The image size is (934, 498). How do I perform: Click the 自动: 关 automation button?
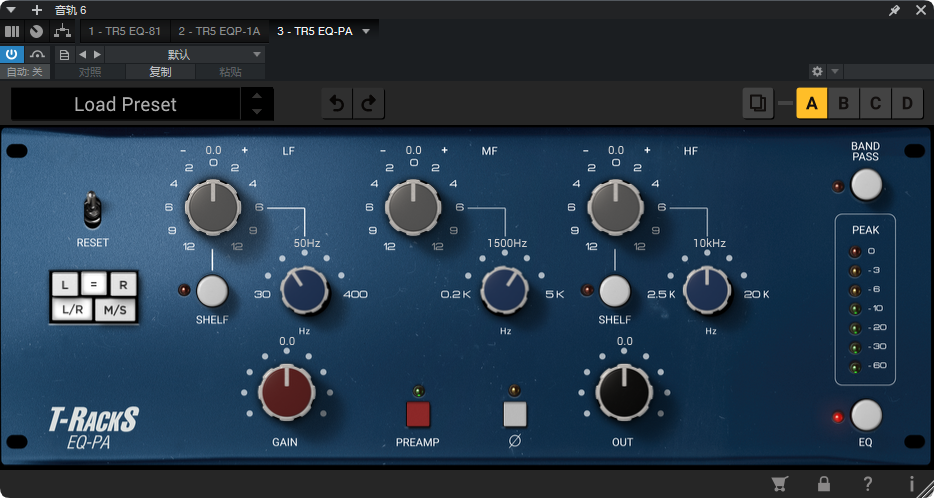click(x=25, y=72)
